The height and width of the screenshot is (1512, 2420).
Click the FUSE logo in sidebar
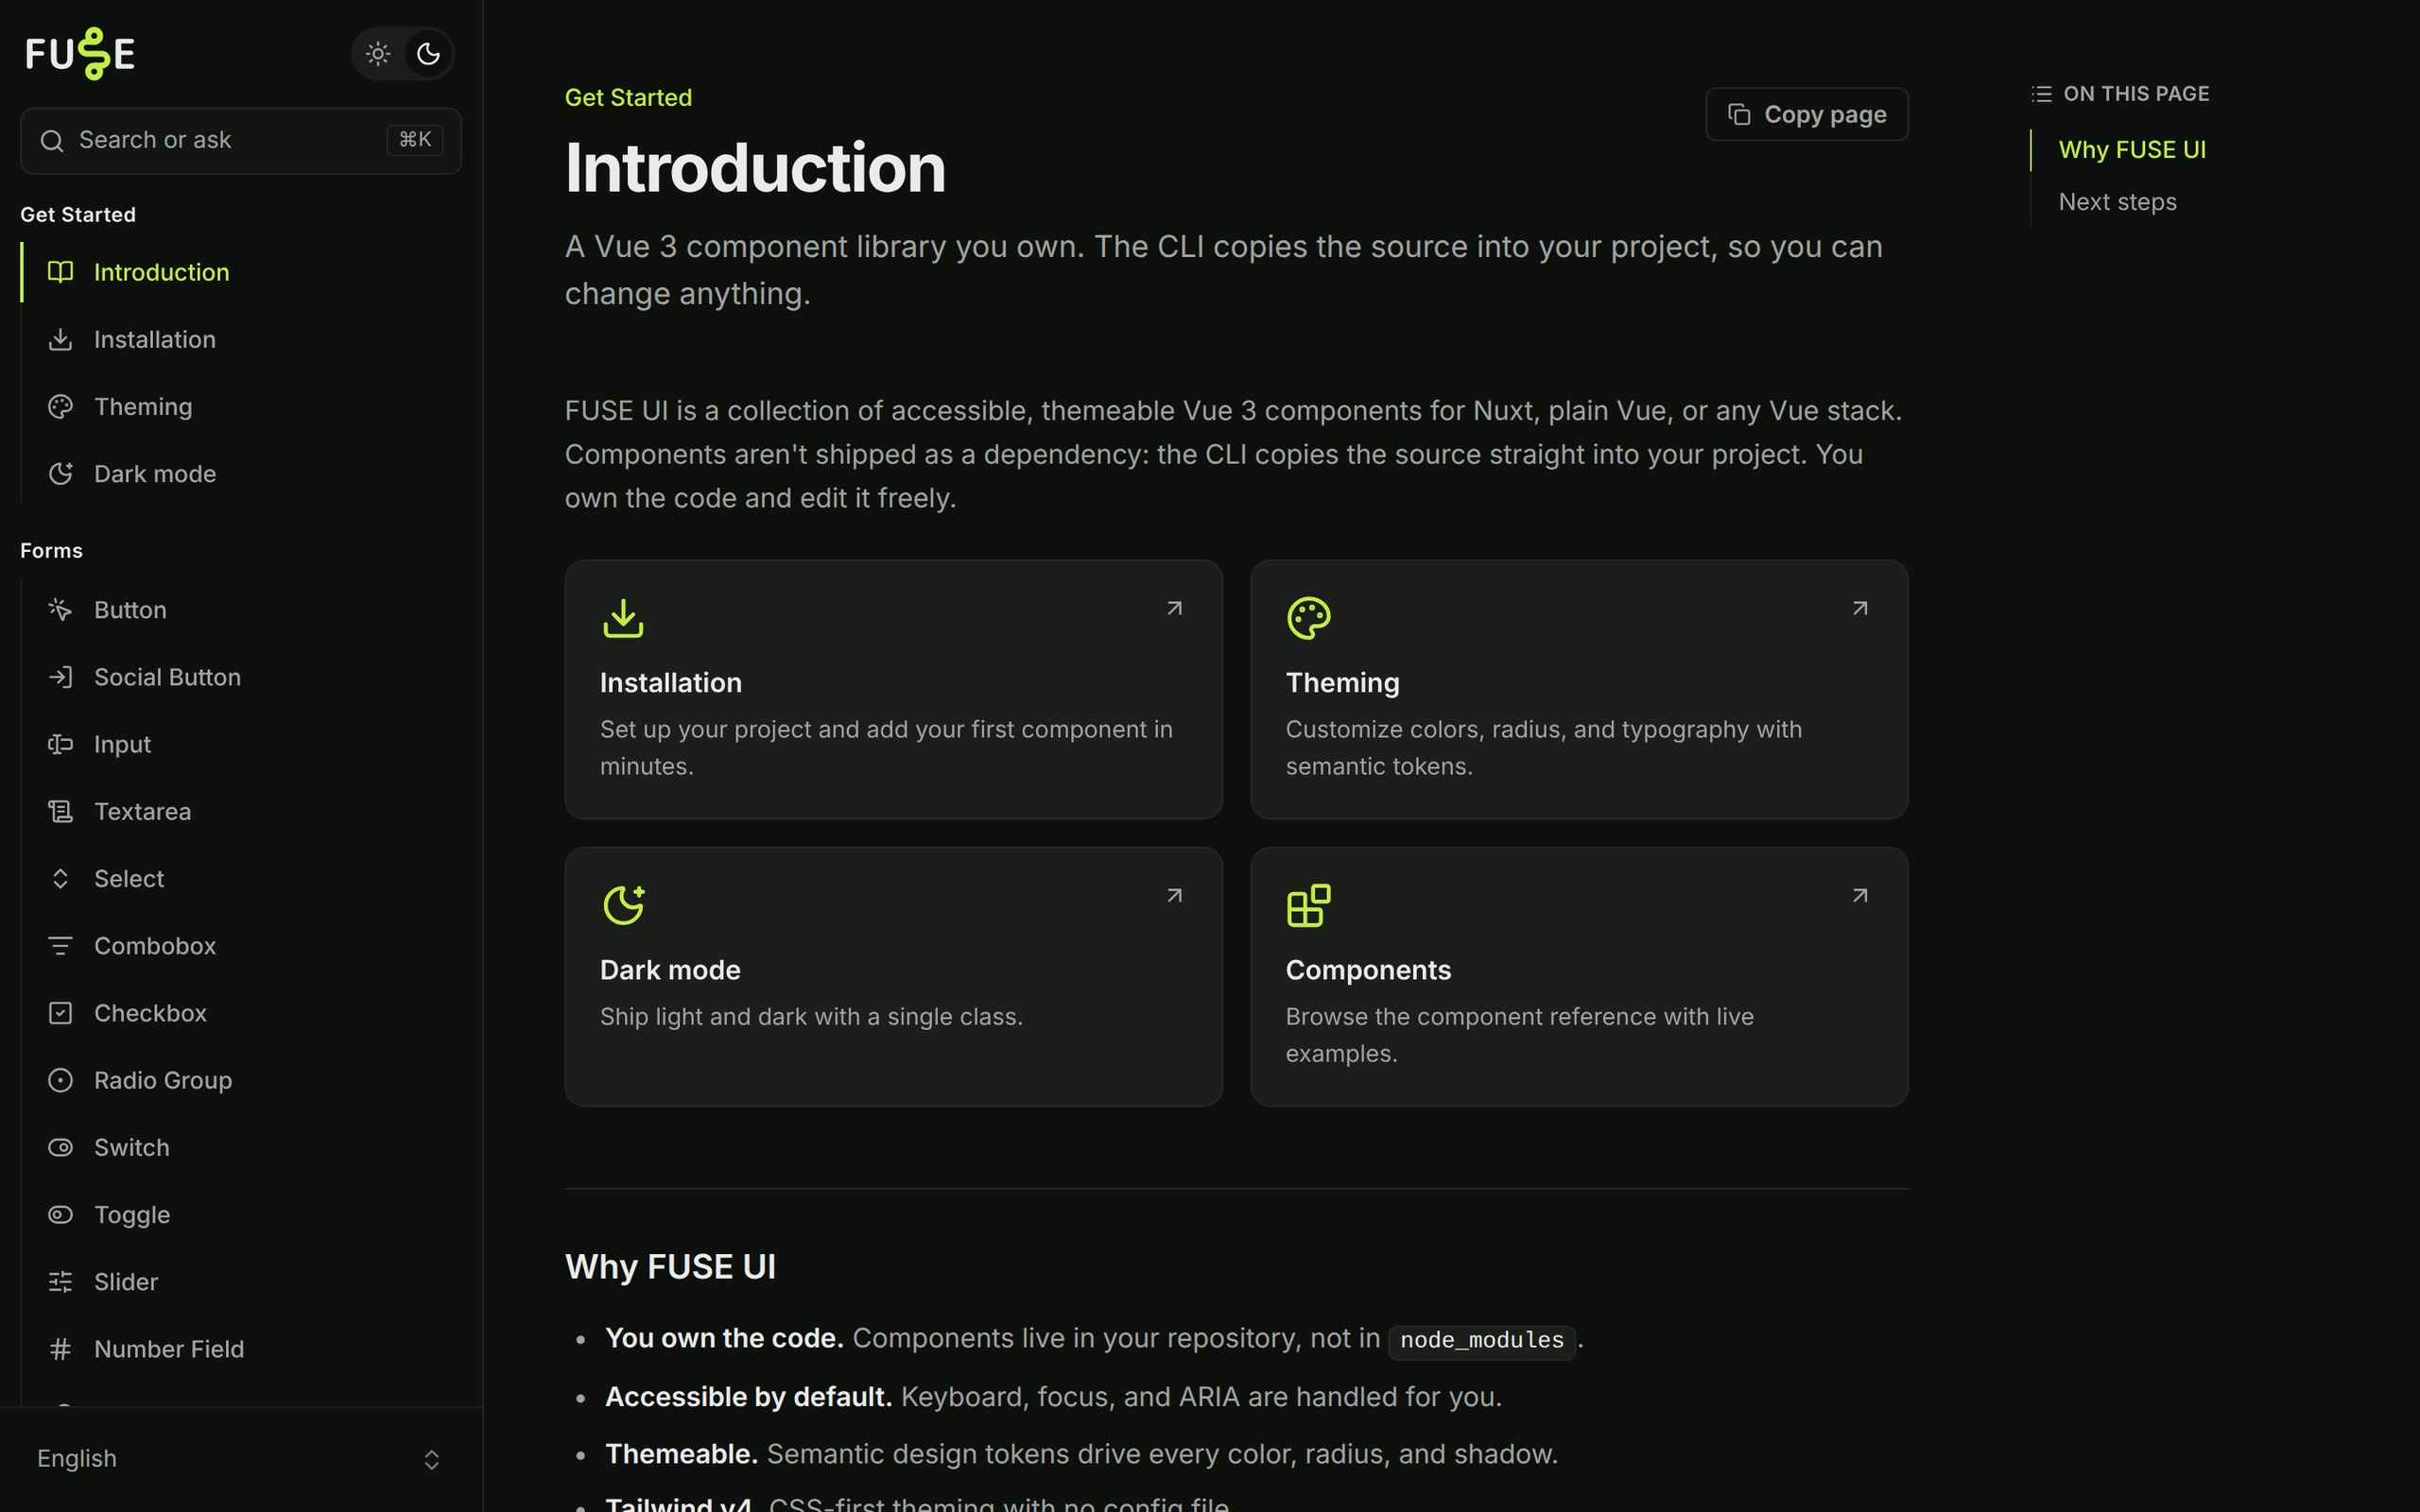tap(80, 54)
